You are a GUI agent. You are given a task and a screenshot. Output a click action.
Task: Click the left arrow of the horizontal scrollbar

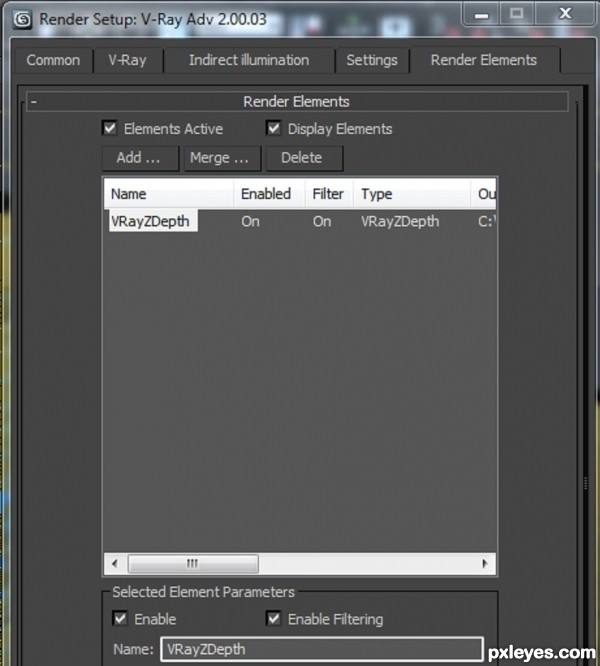[115, 564]
